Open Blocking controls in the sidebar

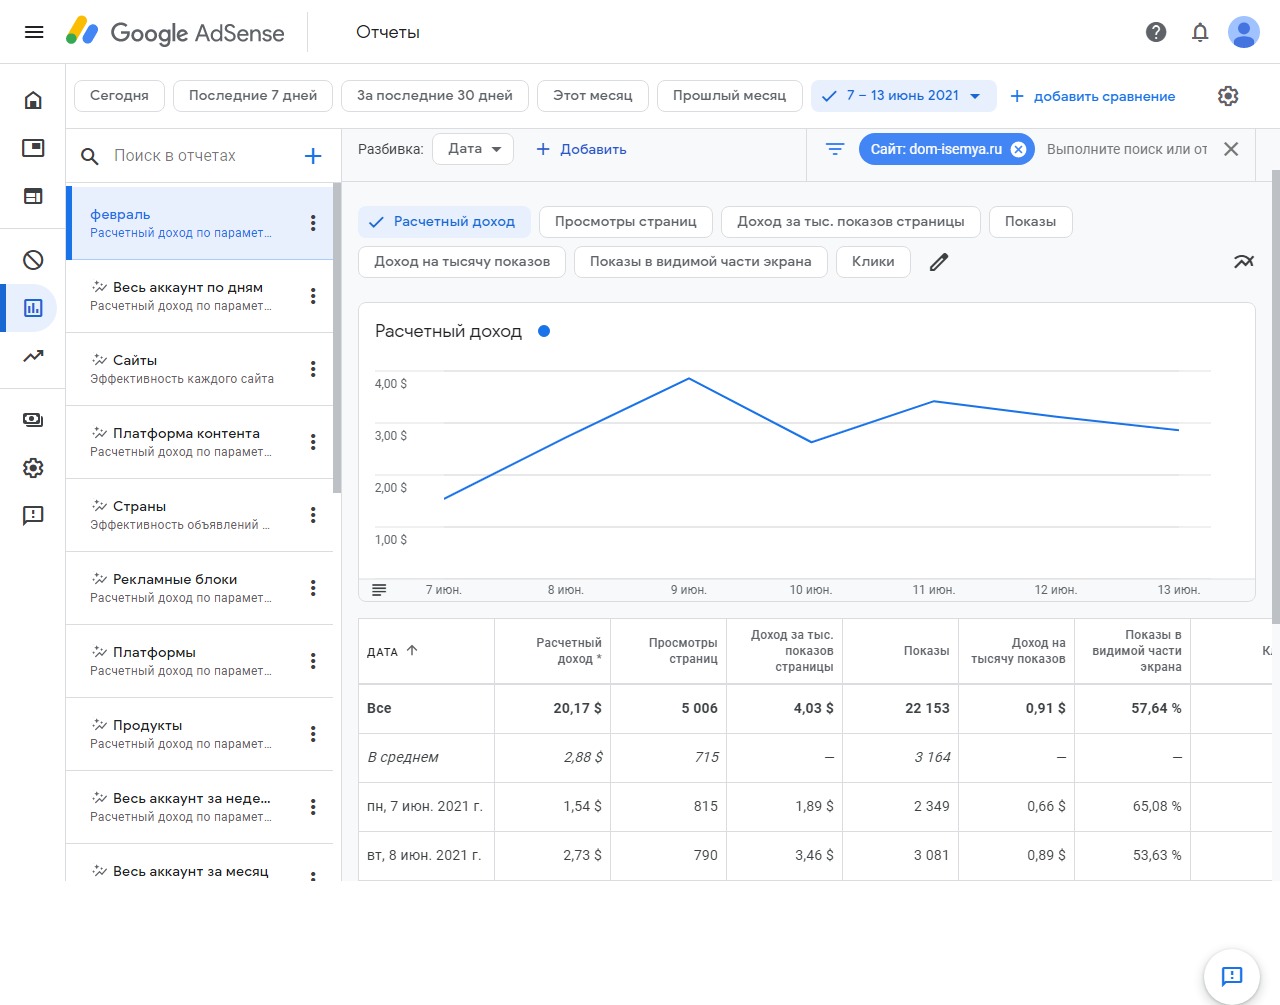[x=33, y=260]
